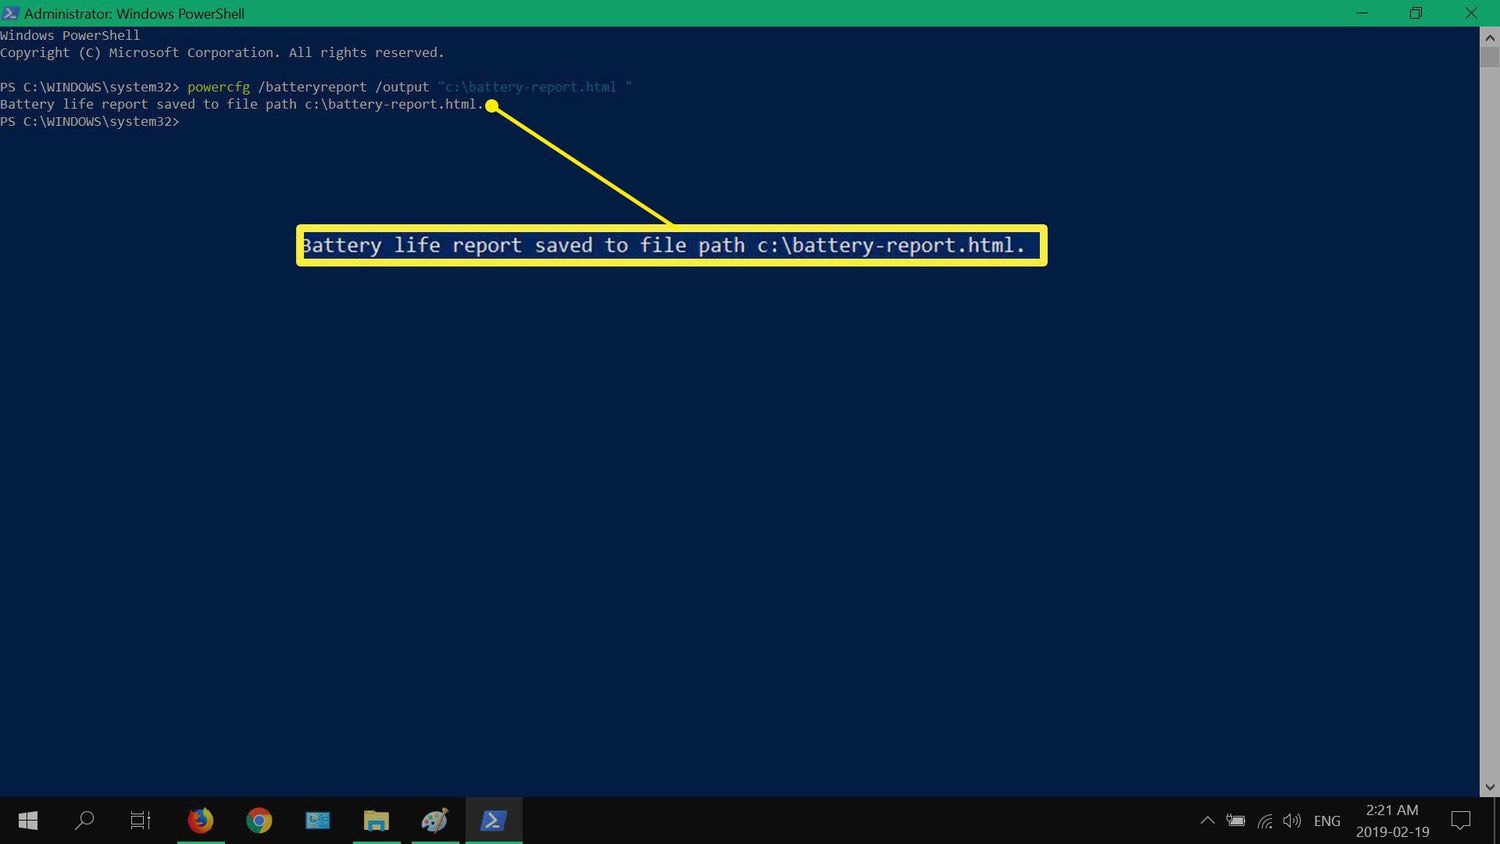Close the Administrator PowerShell window
This screenshot has height=844, width=1500.
coord(1471,13)
